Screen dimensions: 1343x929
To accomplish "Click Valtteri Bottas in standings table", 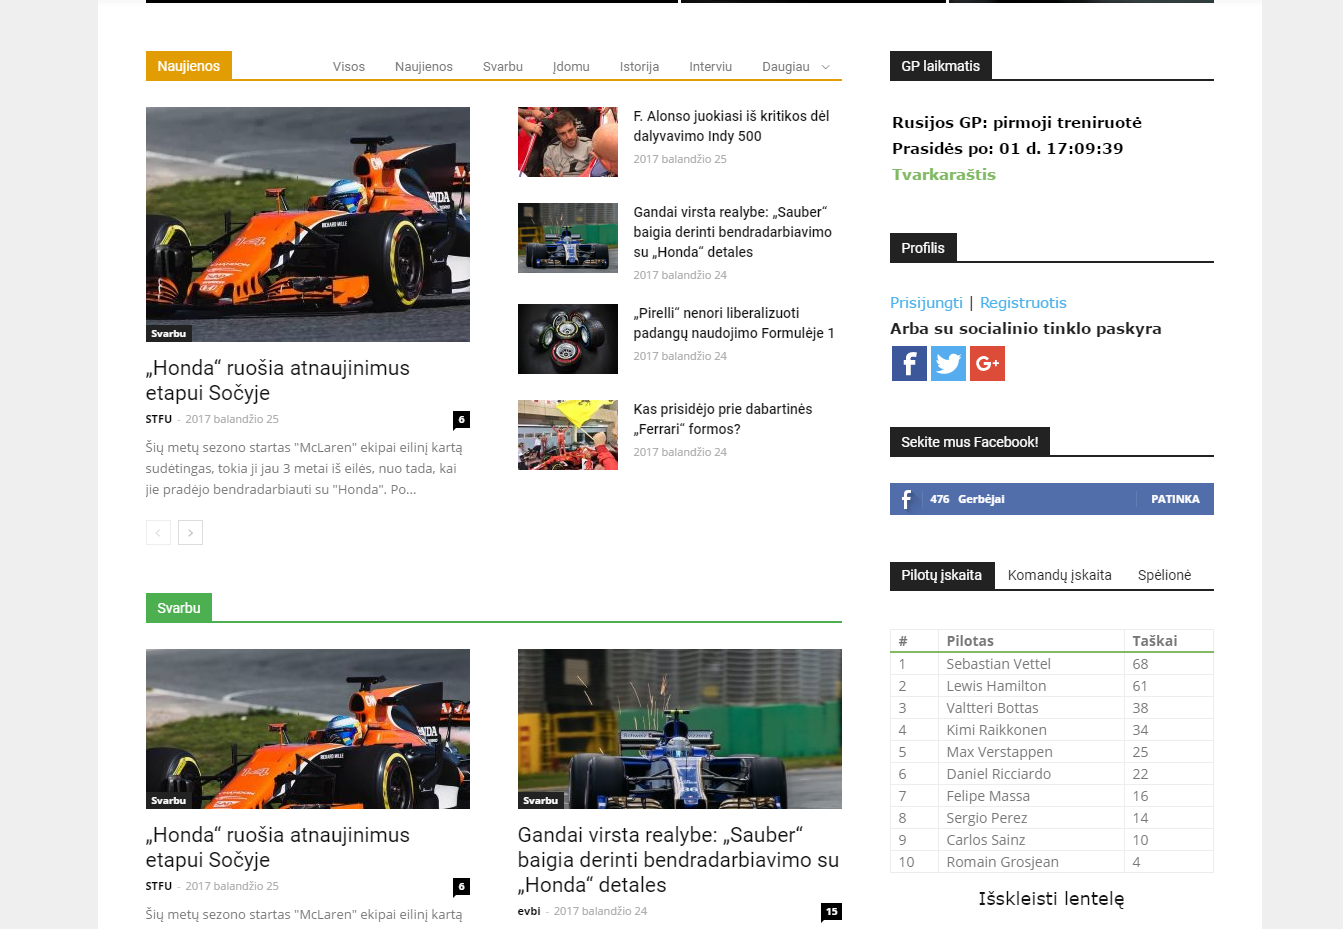I will point(993,708).
